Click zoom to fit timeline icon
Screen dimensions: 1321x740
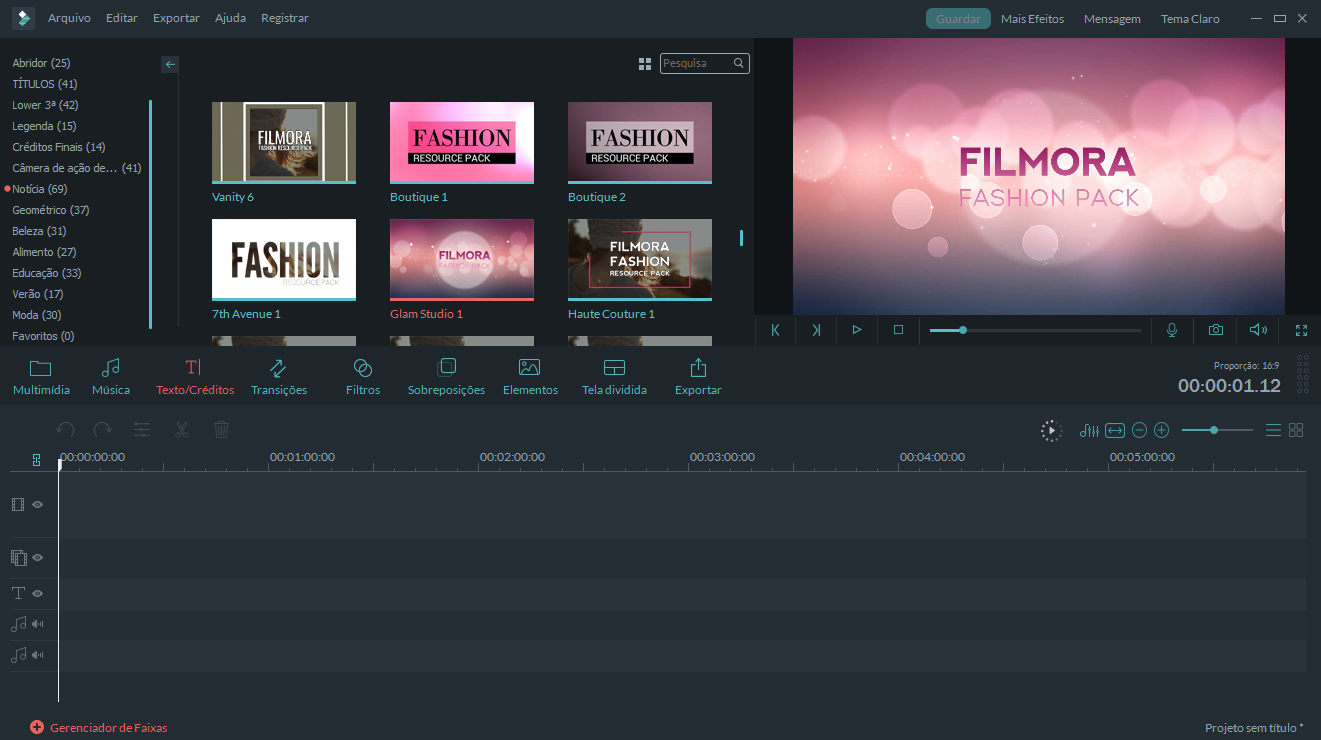point(1115,430)
